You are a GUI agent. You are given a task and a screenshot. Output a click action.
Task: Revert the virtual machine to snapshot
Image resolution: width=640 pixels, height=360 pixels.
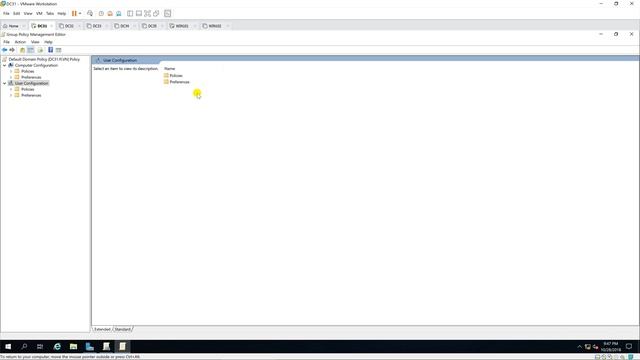pos(110,13)
